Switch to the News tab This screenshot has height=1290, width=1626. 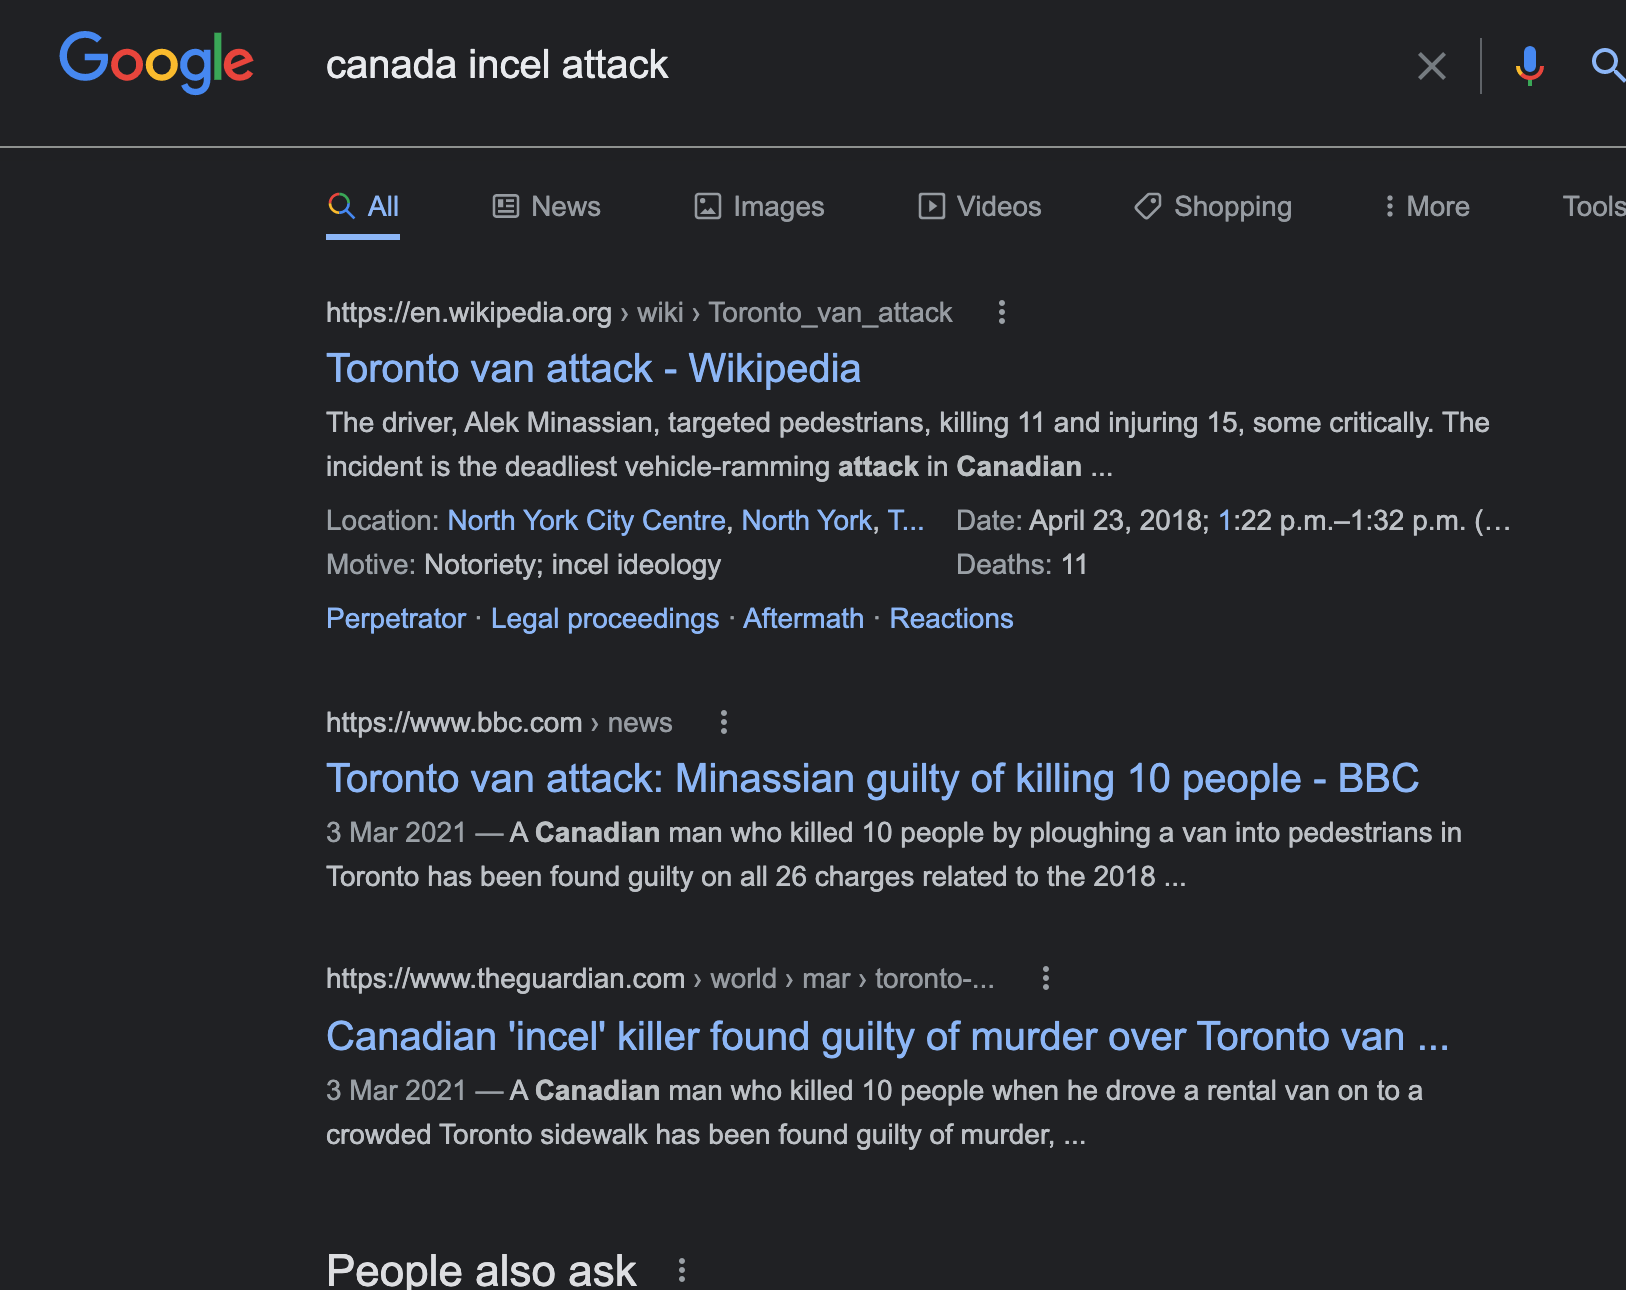(547, 206)
